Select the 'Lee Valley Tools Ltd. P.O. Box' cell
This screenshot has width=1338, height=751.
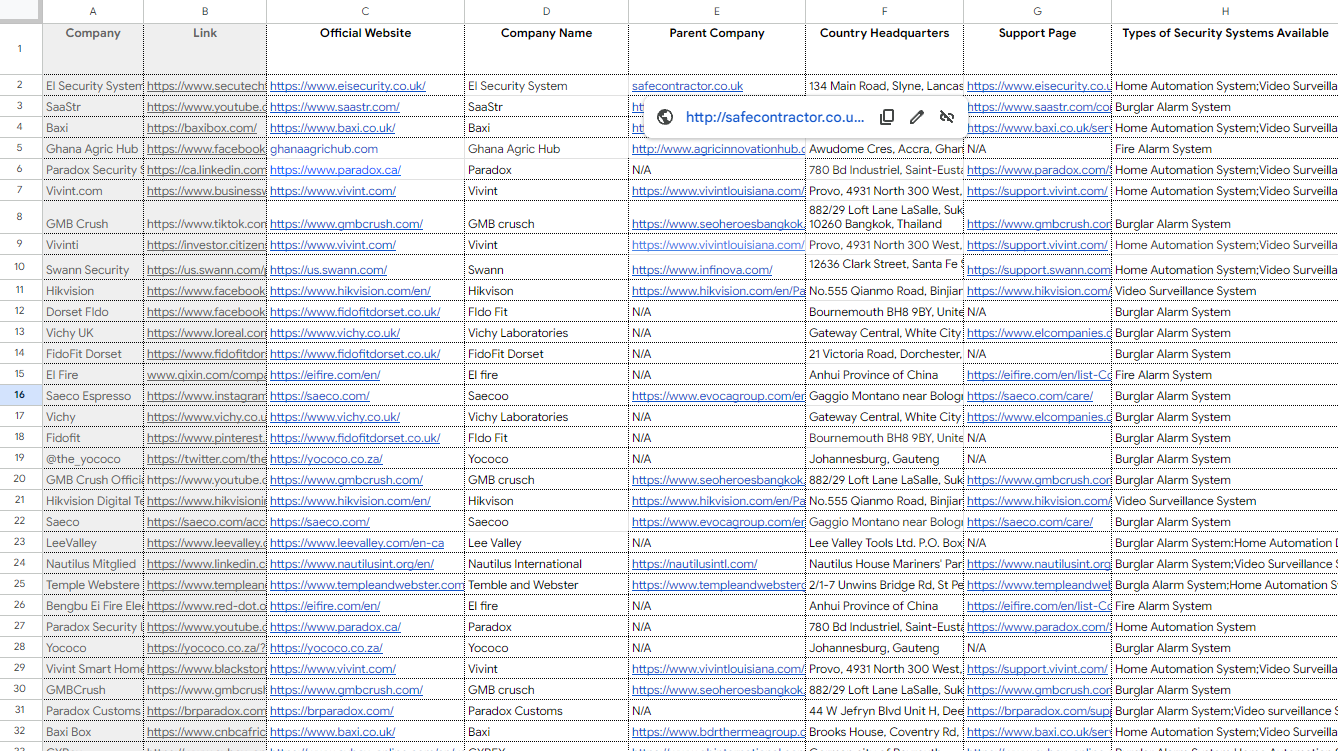884,543
